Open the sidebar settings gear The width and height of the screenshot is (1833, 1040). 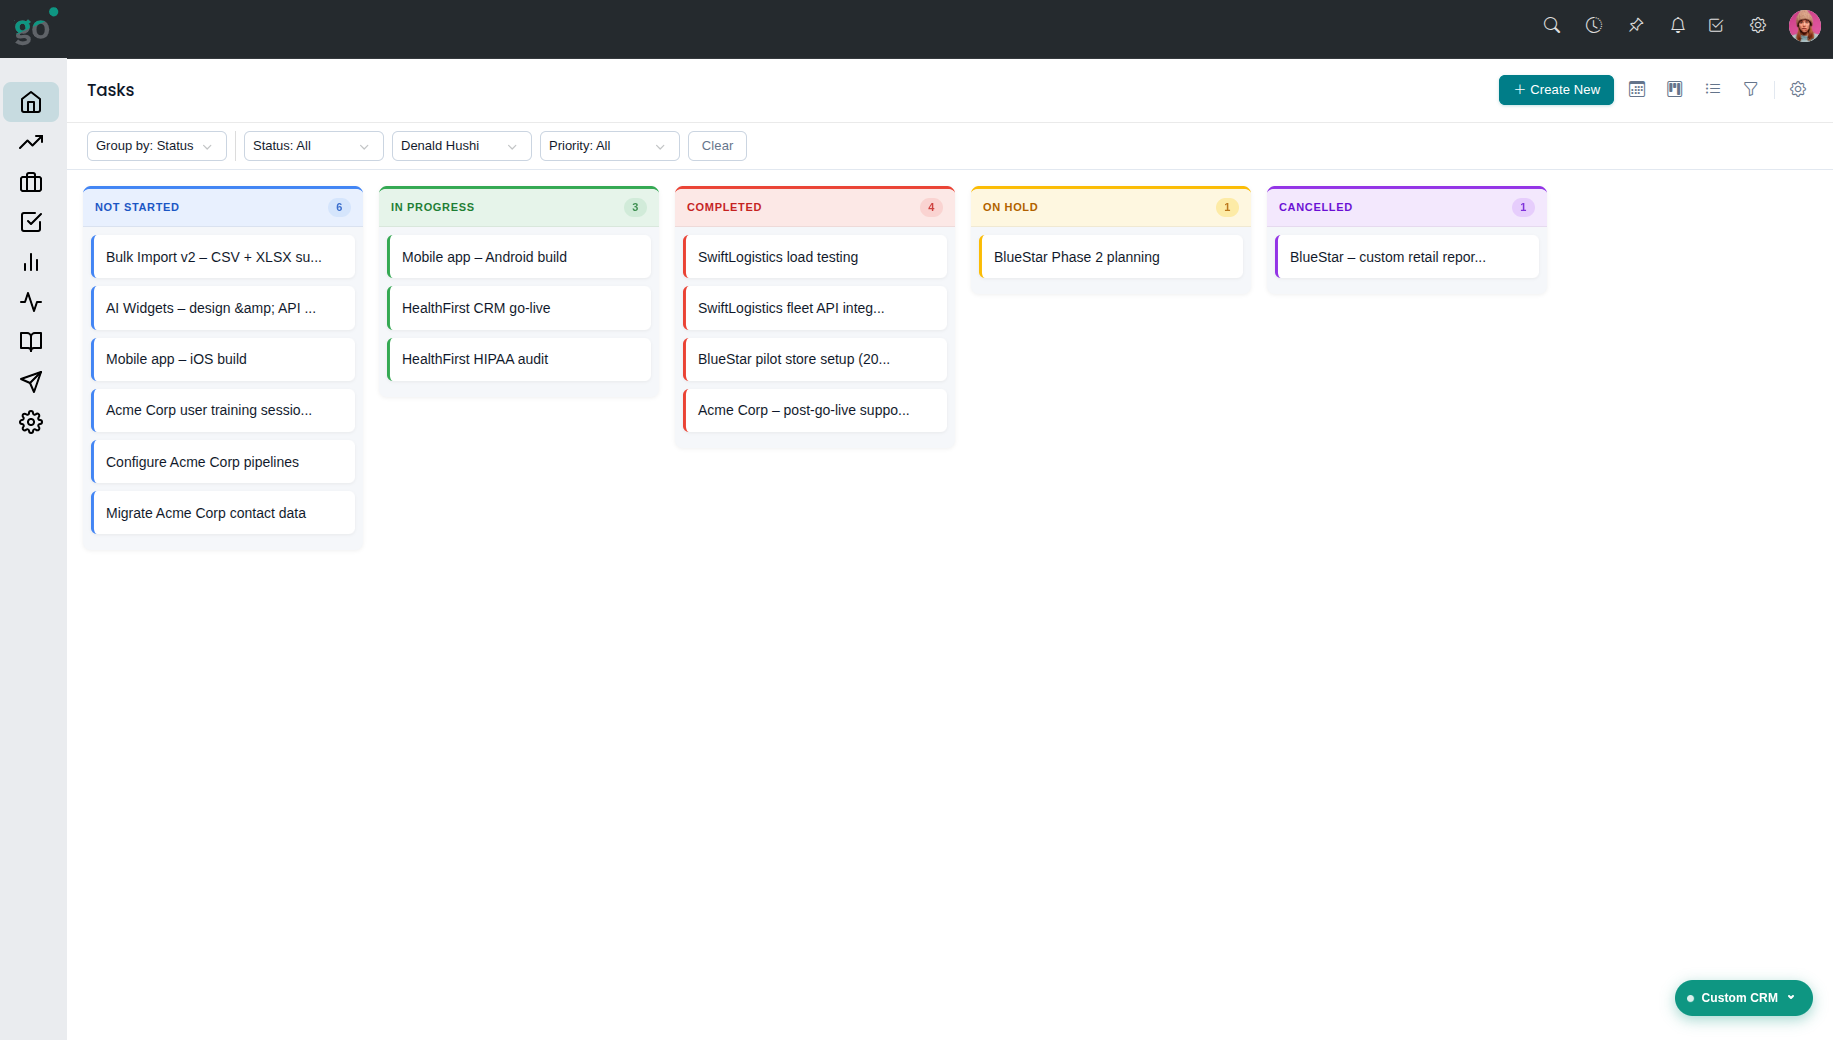pyautogui.click(x=31, y=422)
